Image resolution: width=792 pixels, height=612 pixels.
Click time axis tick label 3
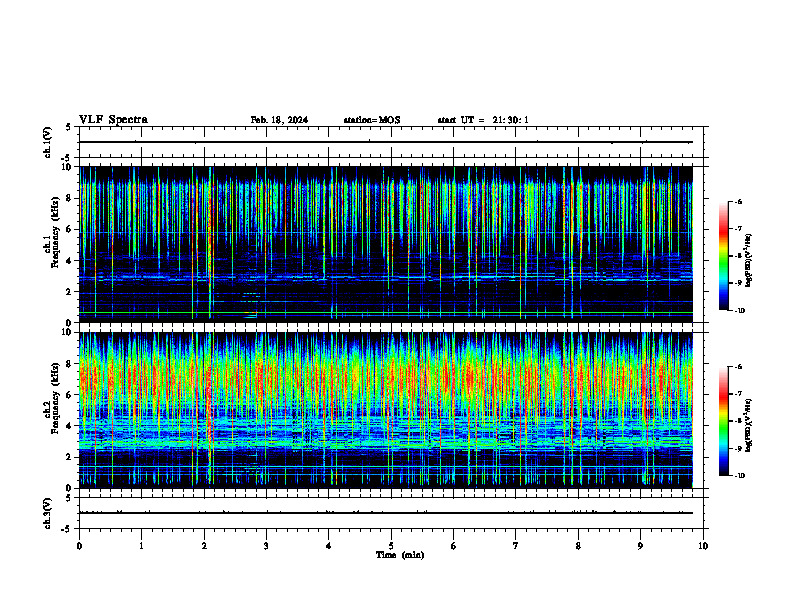pos(266,546)
